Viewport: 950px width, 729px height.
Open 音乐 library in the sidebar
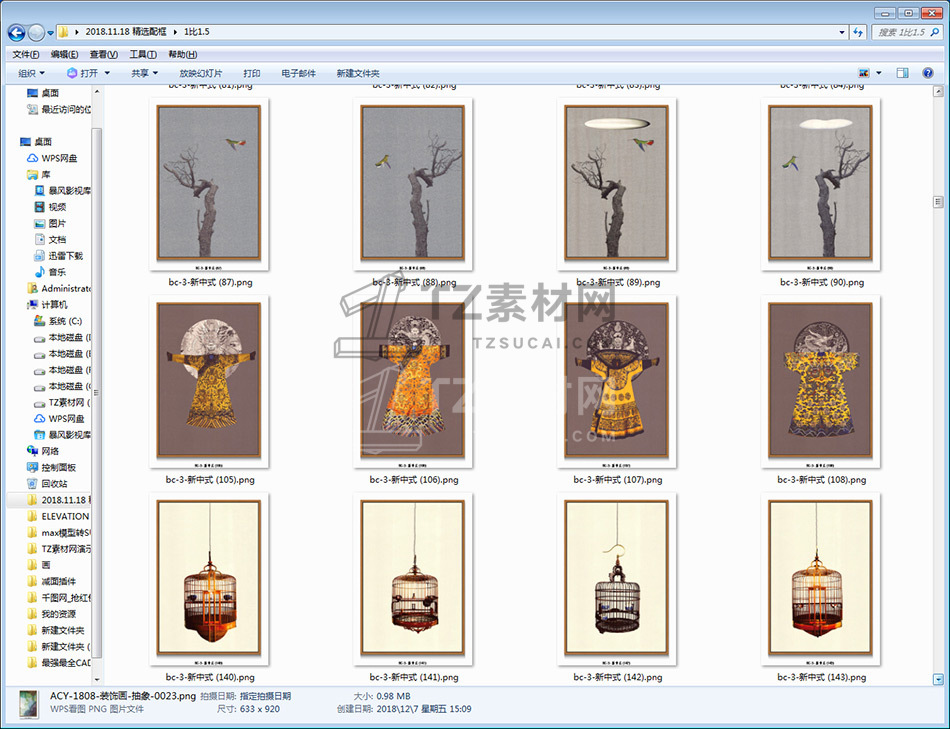[x=57, y=272]
